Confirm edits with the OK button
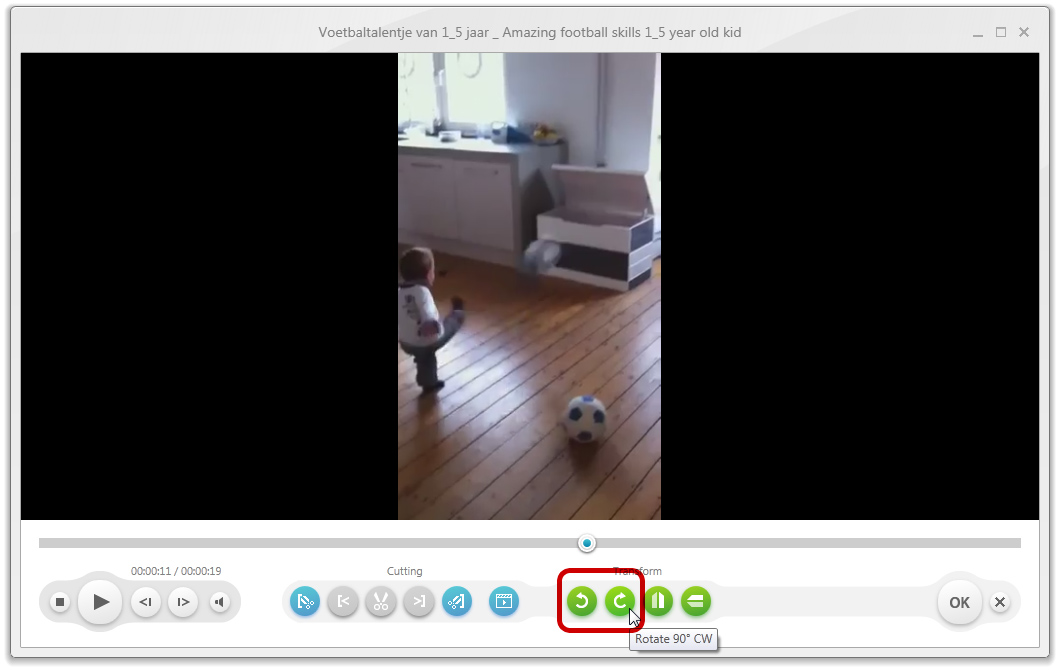Screen dimensions: 1060x670 point(959,602)
